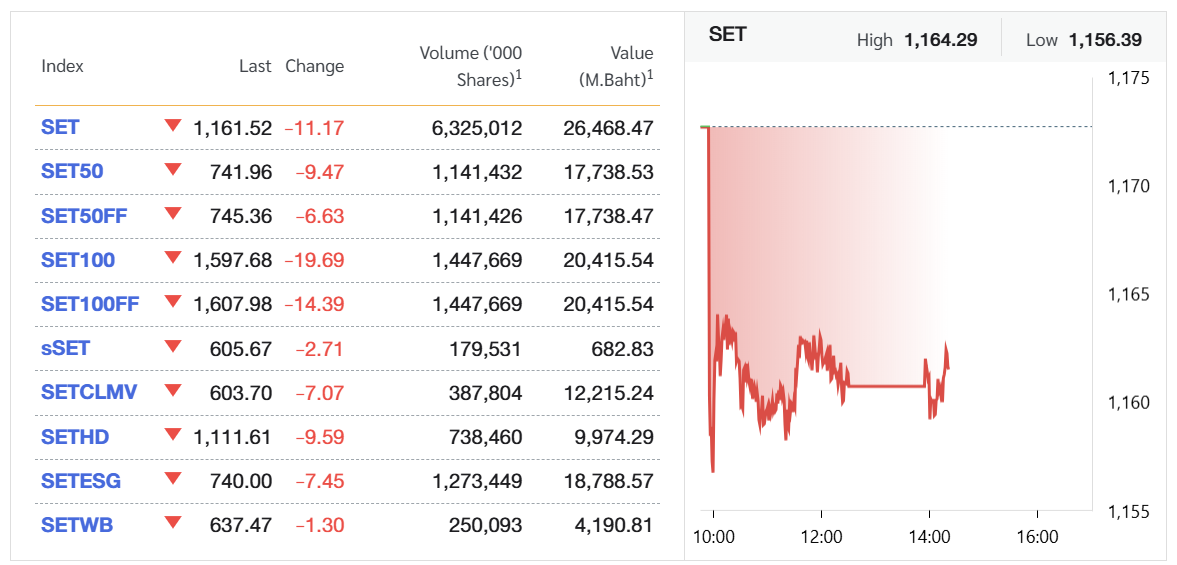Select the SETHD index link
This screenshot has height=565, width=1177.
[x=75, y=437]
